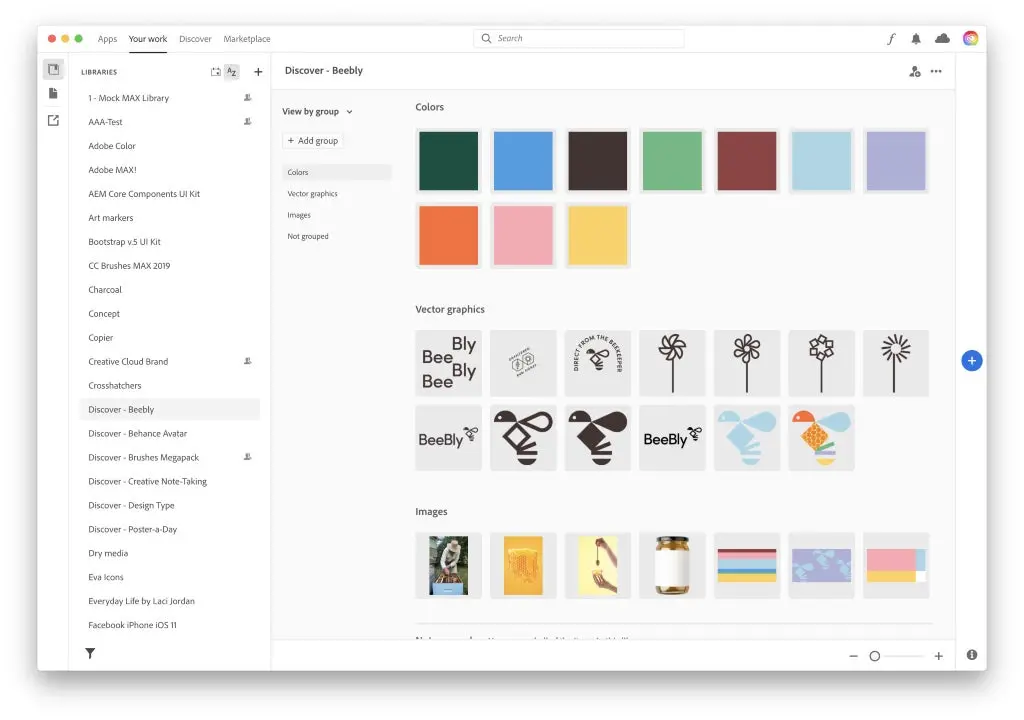Click the Add group button

click(312, 140)
